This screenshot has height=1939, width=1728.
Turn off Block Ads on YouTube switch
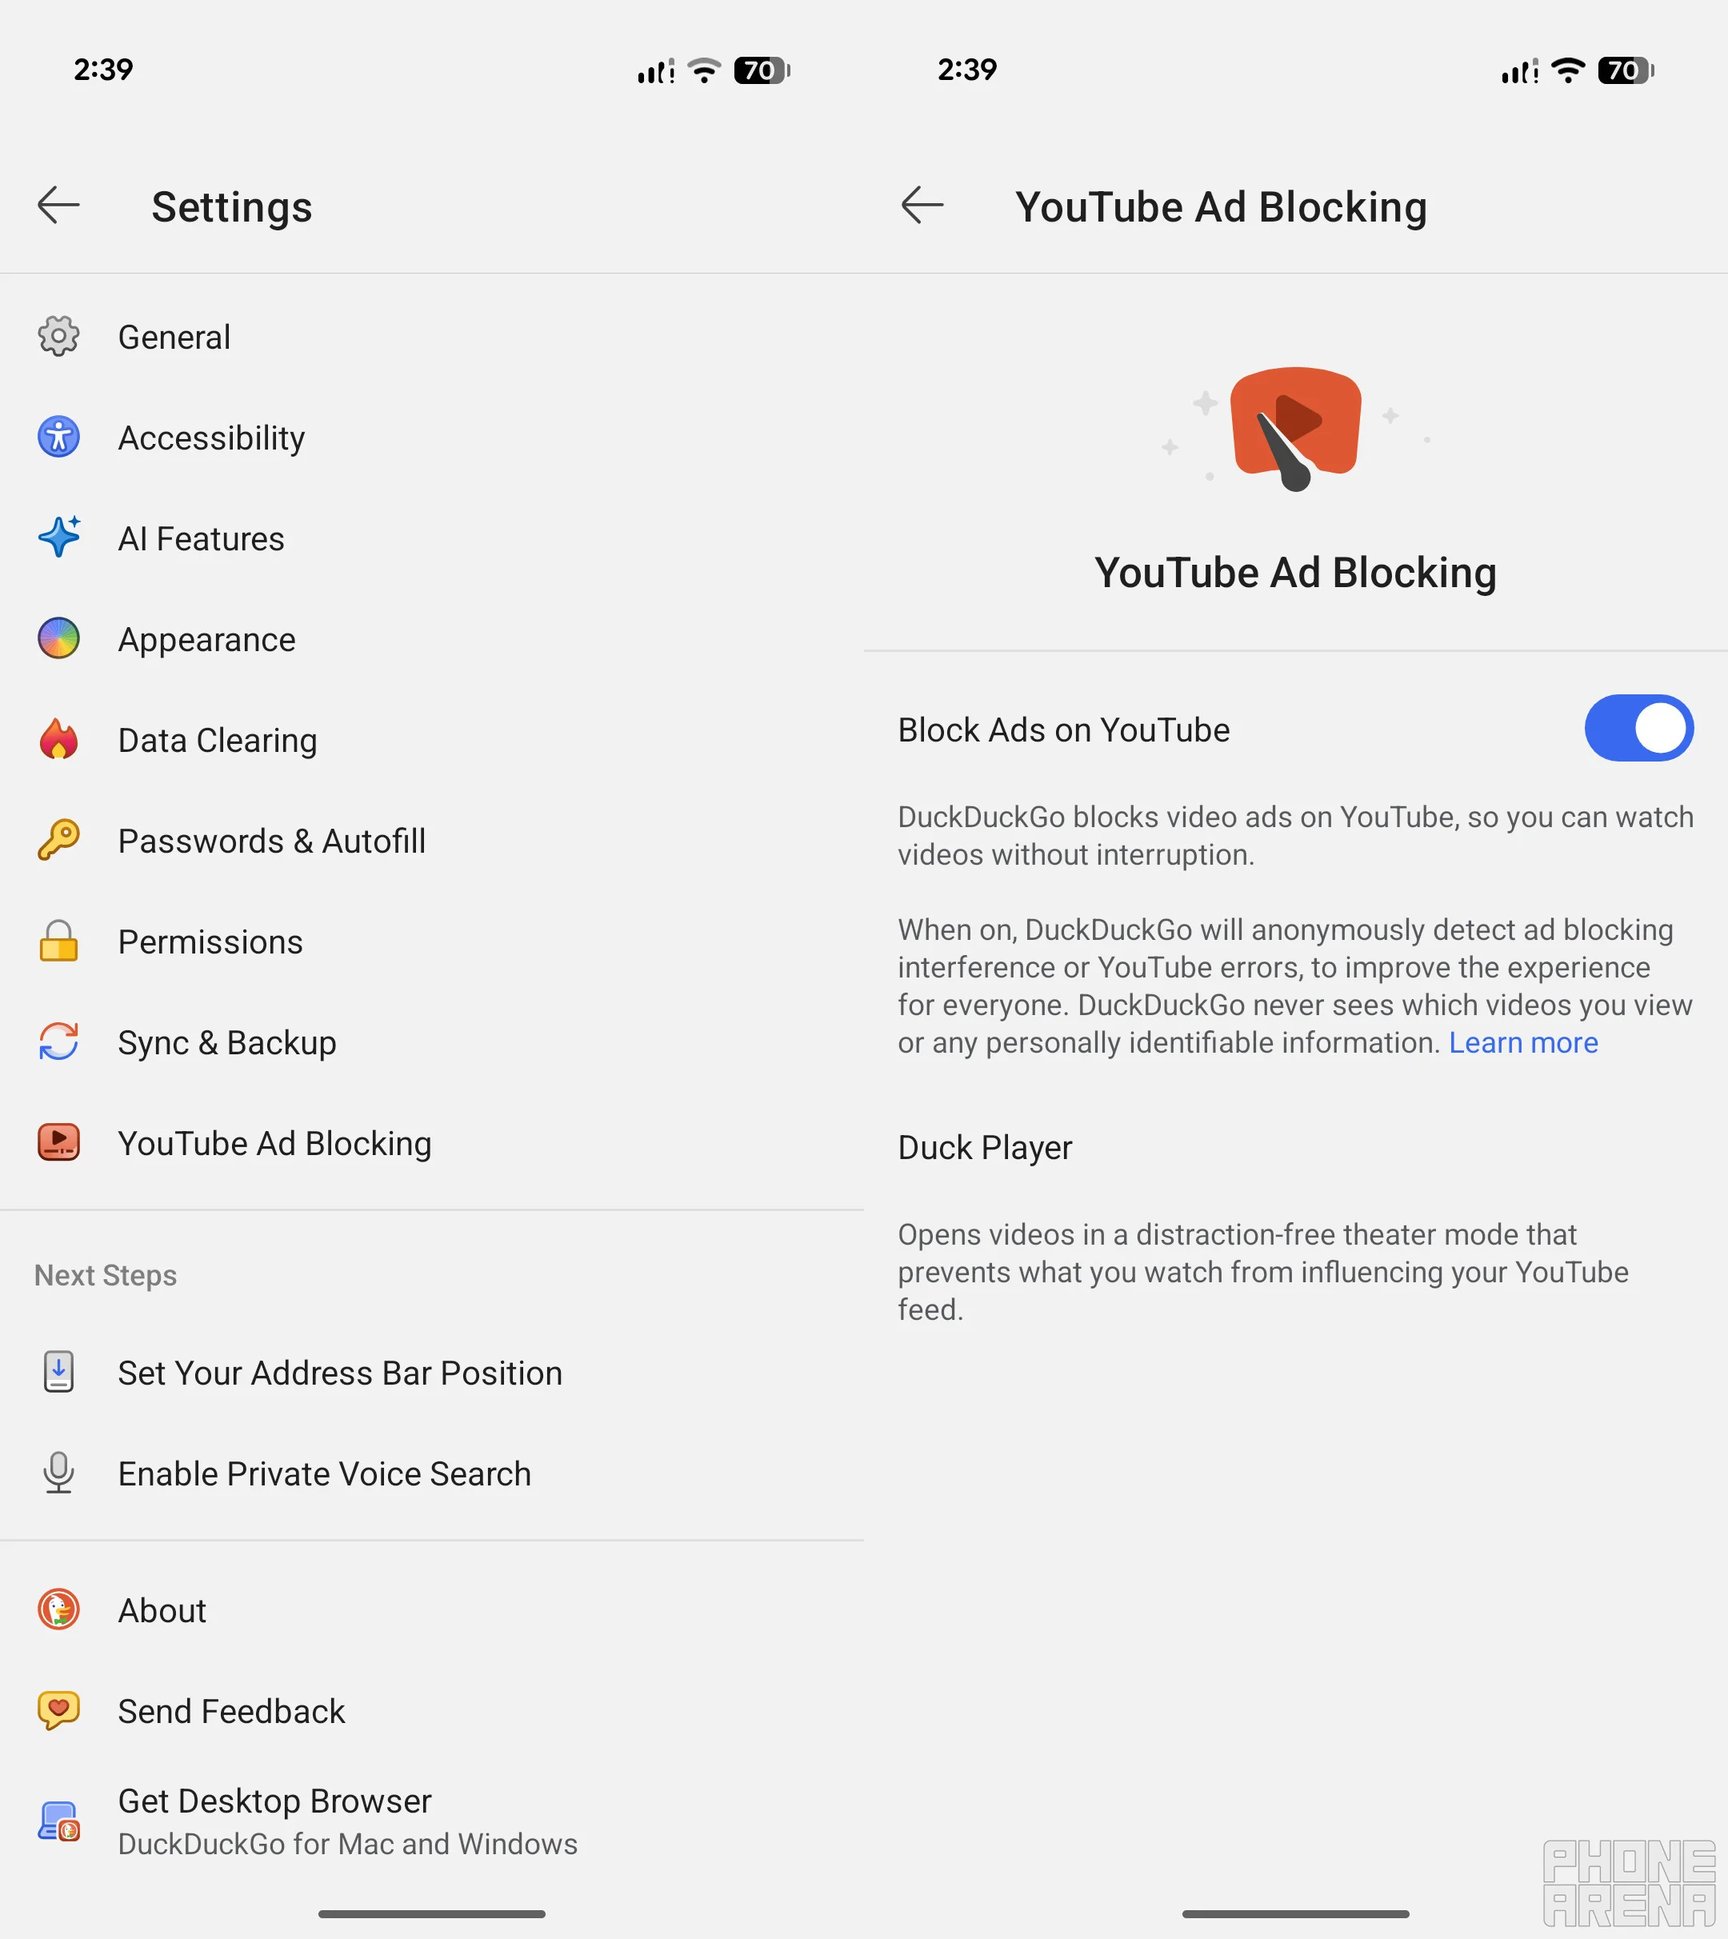point(1638,728)
